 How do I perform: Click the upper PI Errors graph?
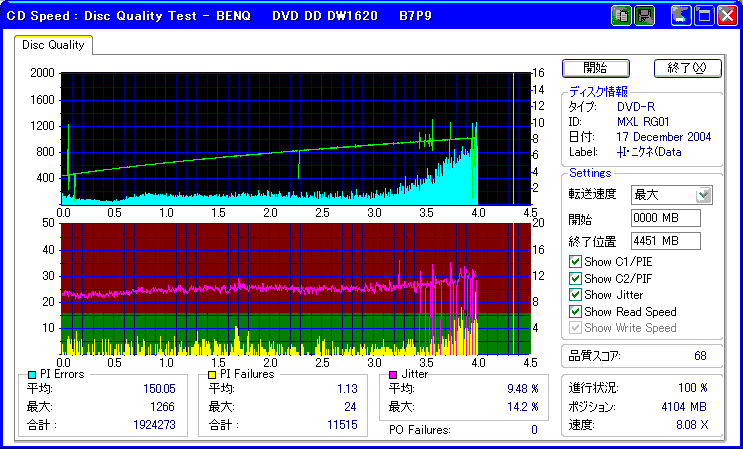(x=296, y=138)
